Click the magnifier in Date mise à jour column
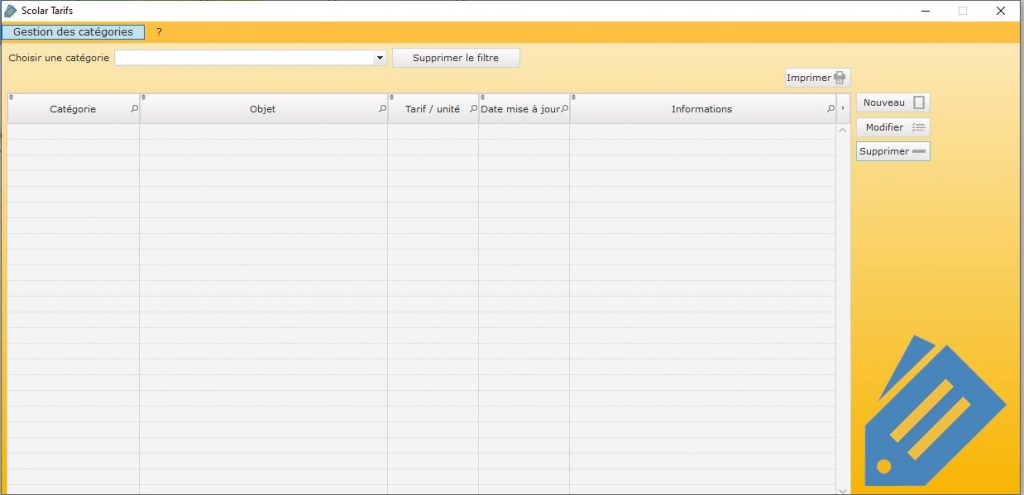 (x=564, y=109)
